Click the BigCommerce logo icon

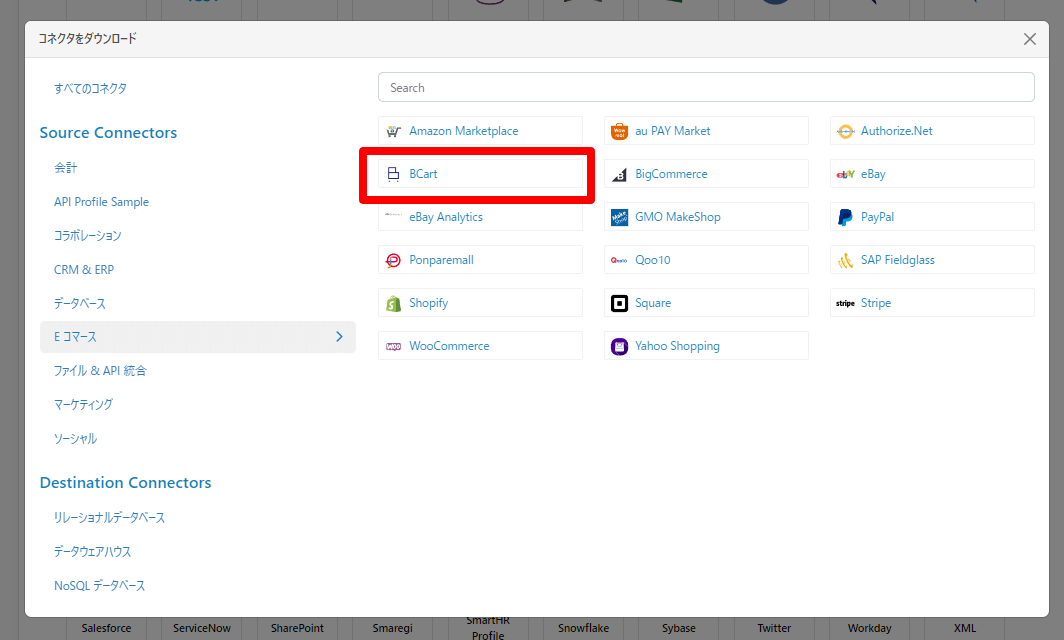(x=619, y=174)
